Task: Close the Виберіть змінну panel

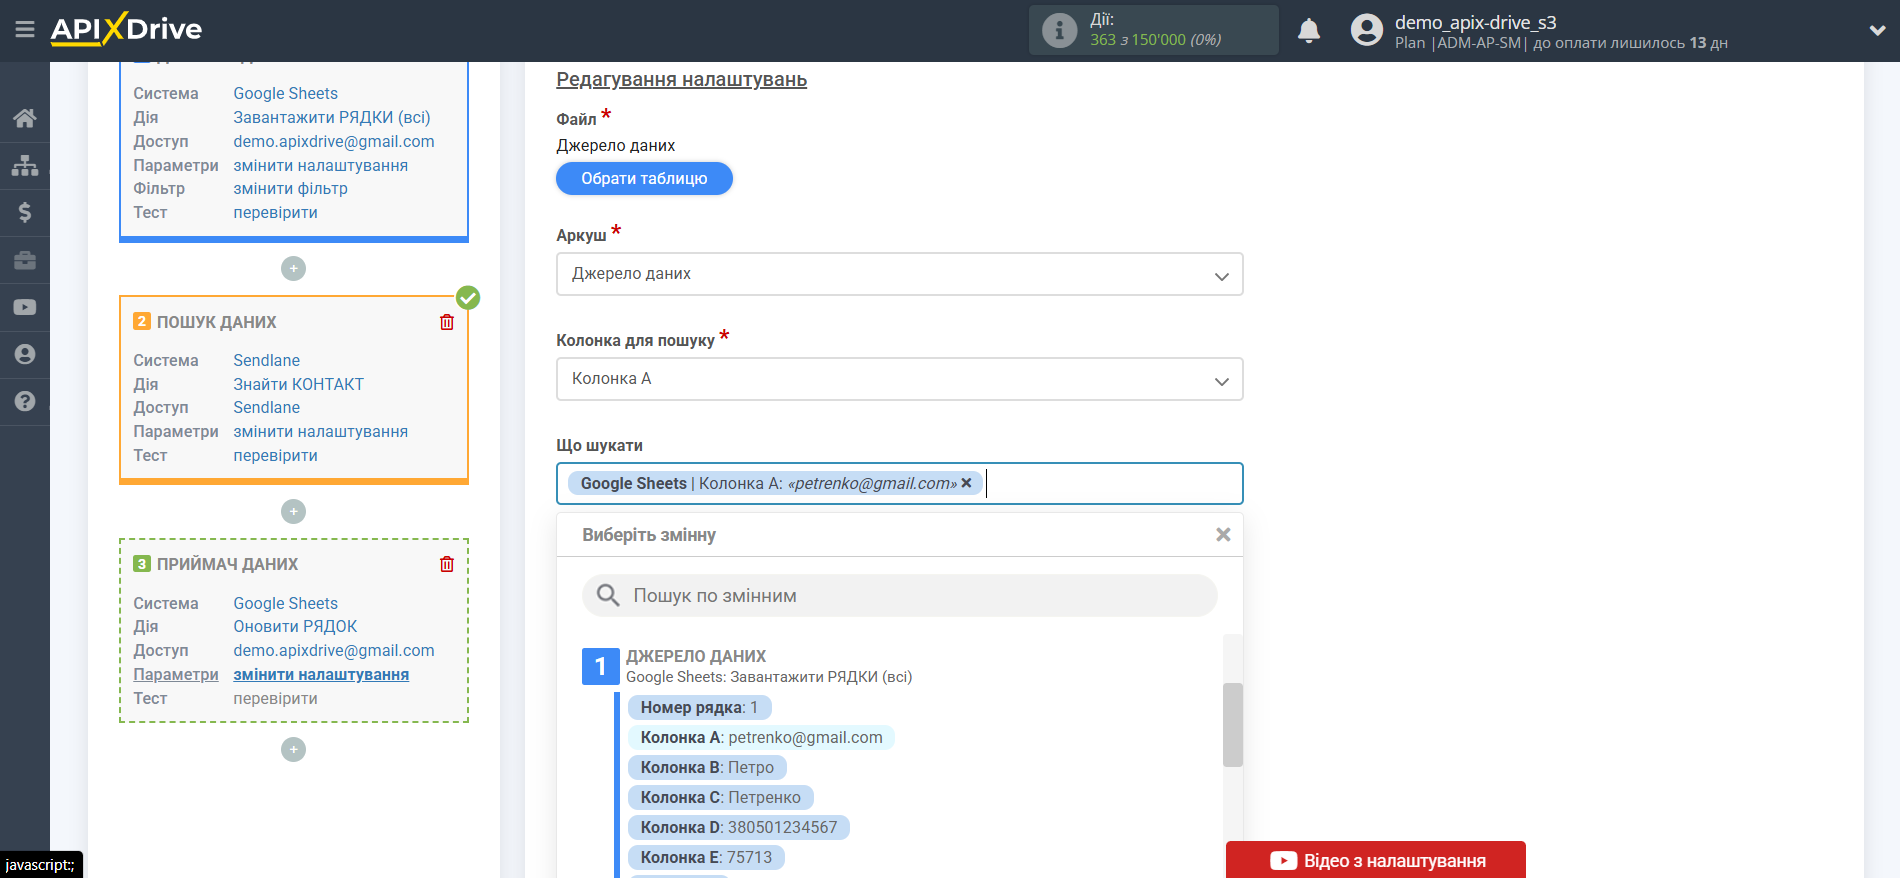Action: 1222,535
